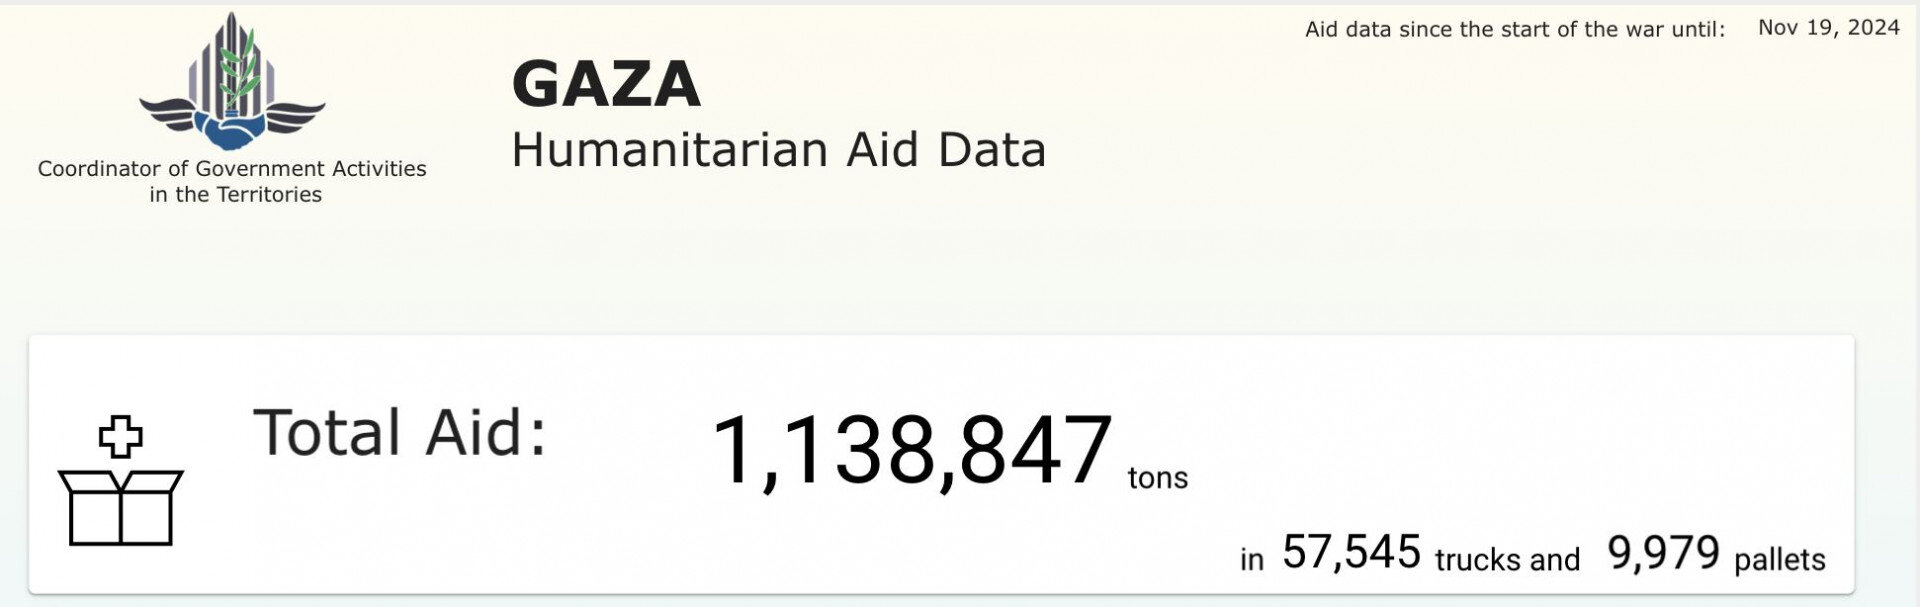Viewport: 1920px width, 607px height.
Task: Click the tons unit label
Action: (1158, 478)
